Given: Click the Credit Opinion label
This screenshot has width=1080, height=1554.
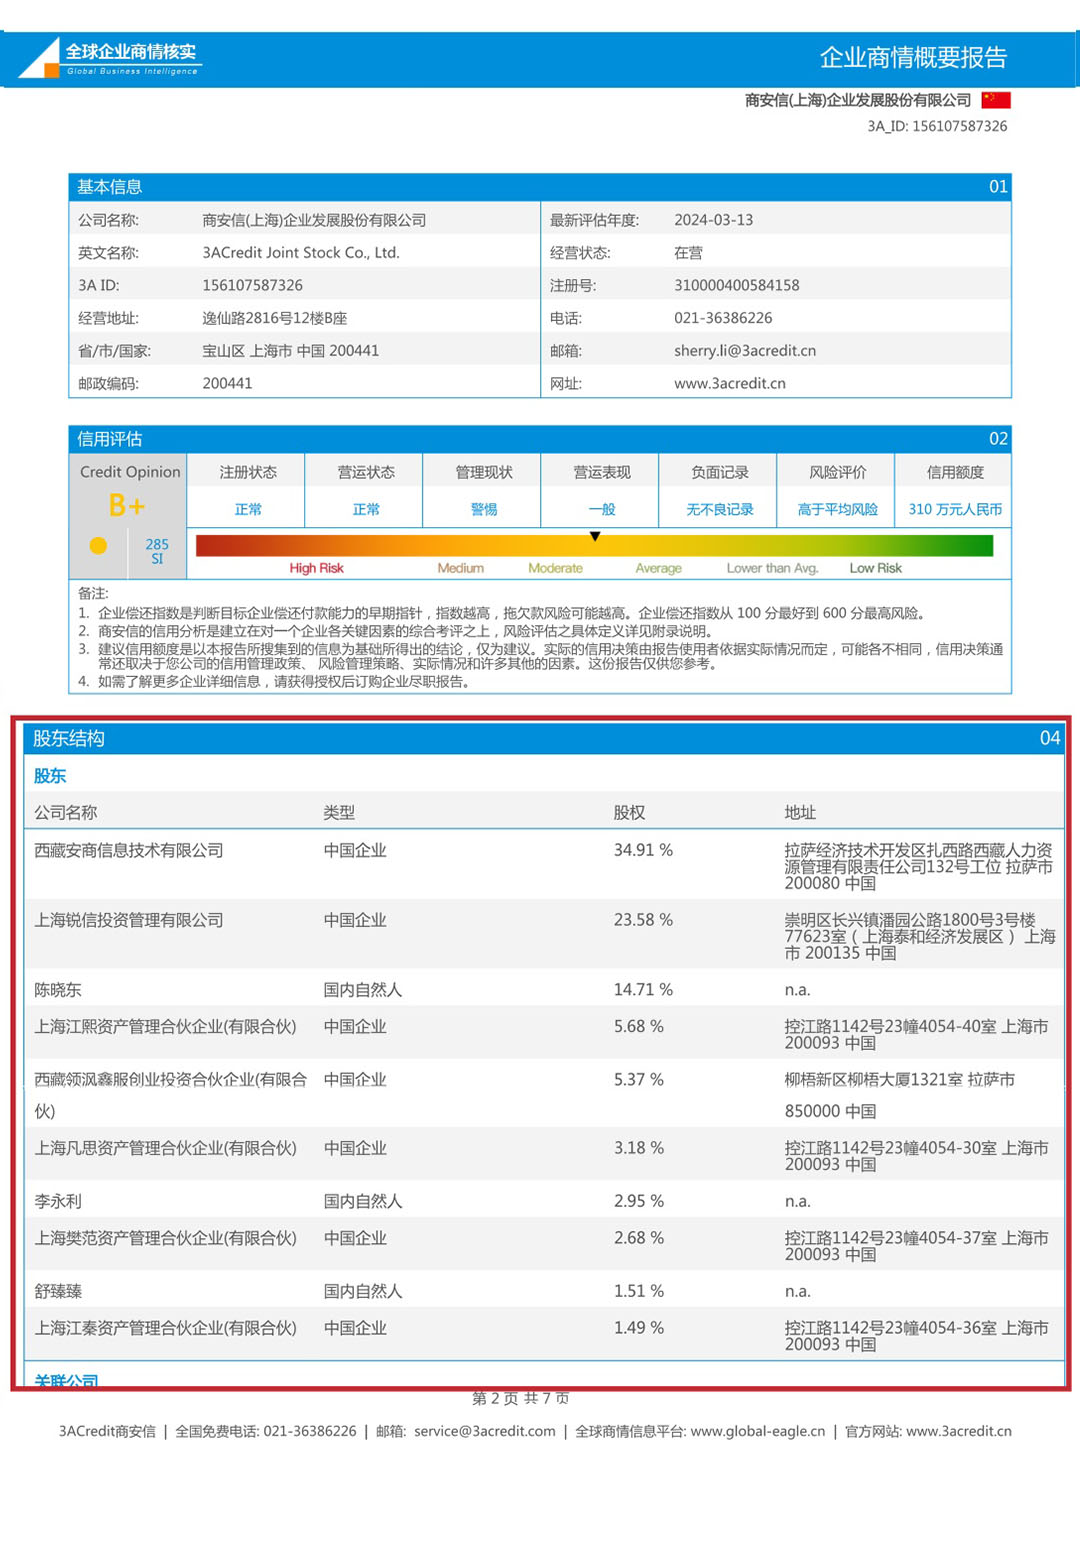Looking at the screenshot, I should click(130, 472).
